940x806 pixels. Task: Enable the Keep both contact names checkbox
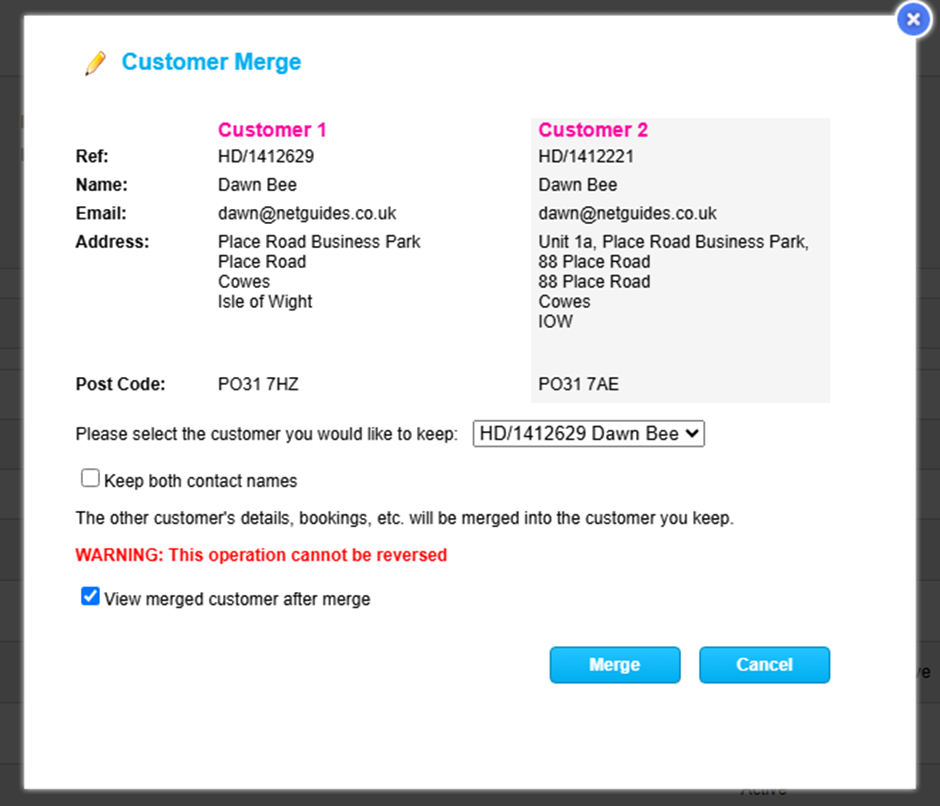tap(91, 479)
